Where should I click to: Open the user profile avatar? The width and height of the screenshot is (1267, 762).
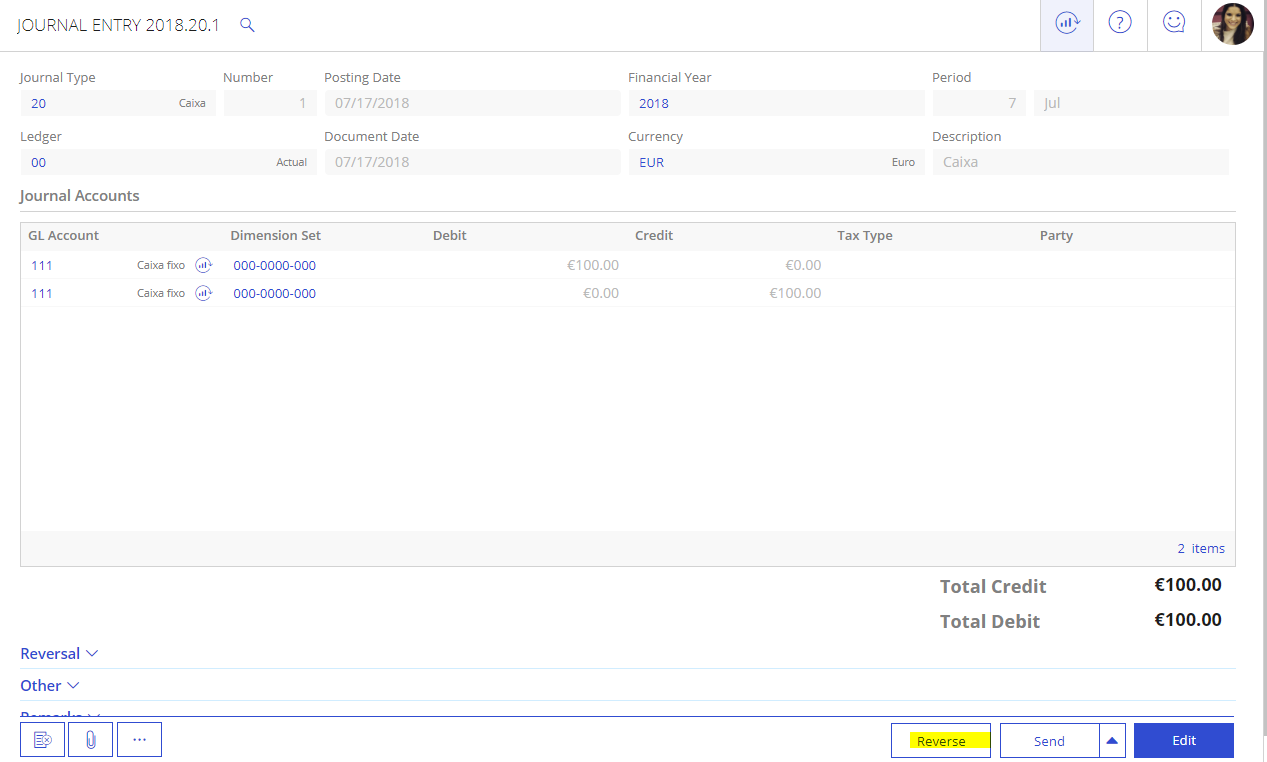(x=1232, y=24)
